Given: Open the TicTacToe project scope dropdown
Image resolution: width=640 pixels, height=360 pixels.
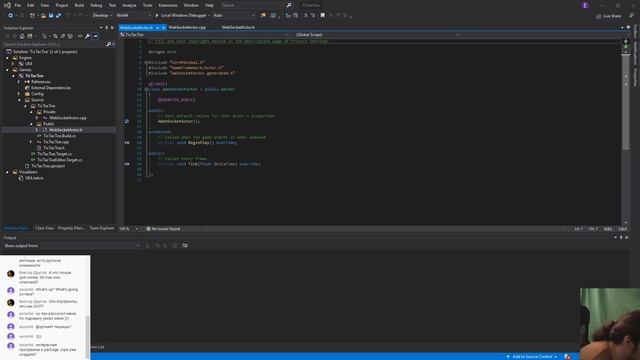Looking at the screenshot, I should [204, 35].
